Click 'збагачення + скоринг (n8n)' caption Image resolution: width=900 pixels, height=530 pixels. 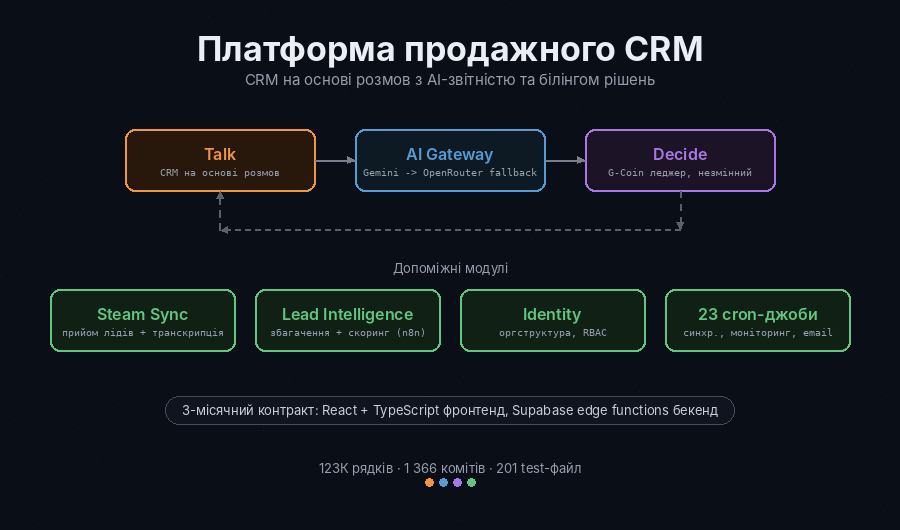(x=348, y=333)
